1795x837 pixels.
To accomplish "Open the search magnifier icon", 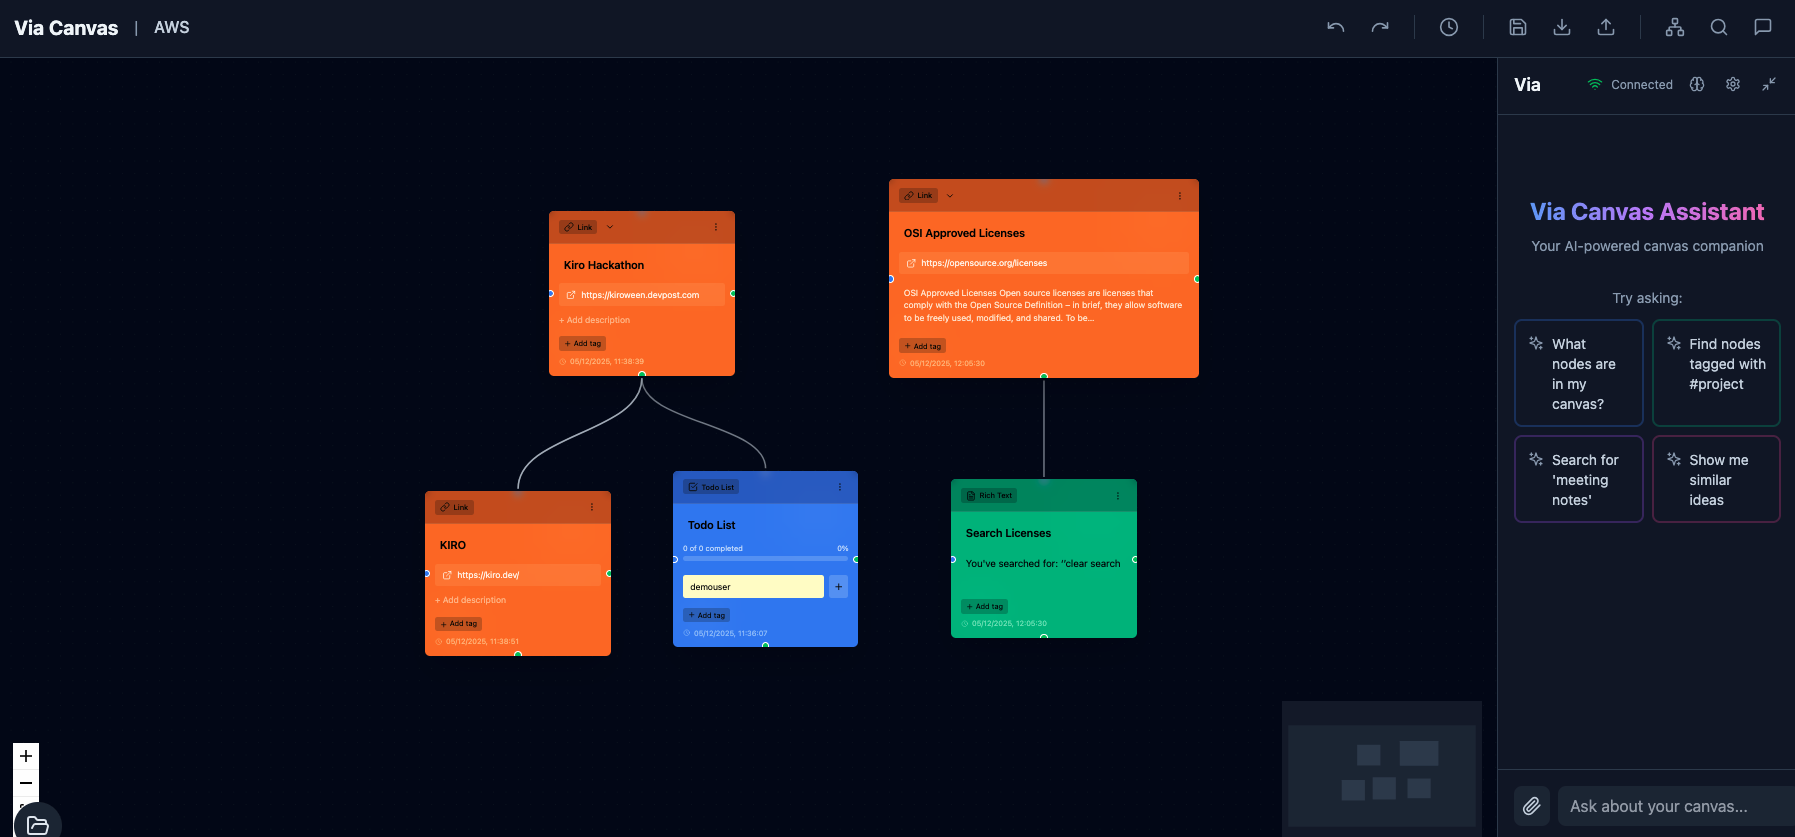I will (x=1718, y=27).
